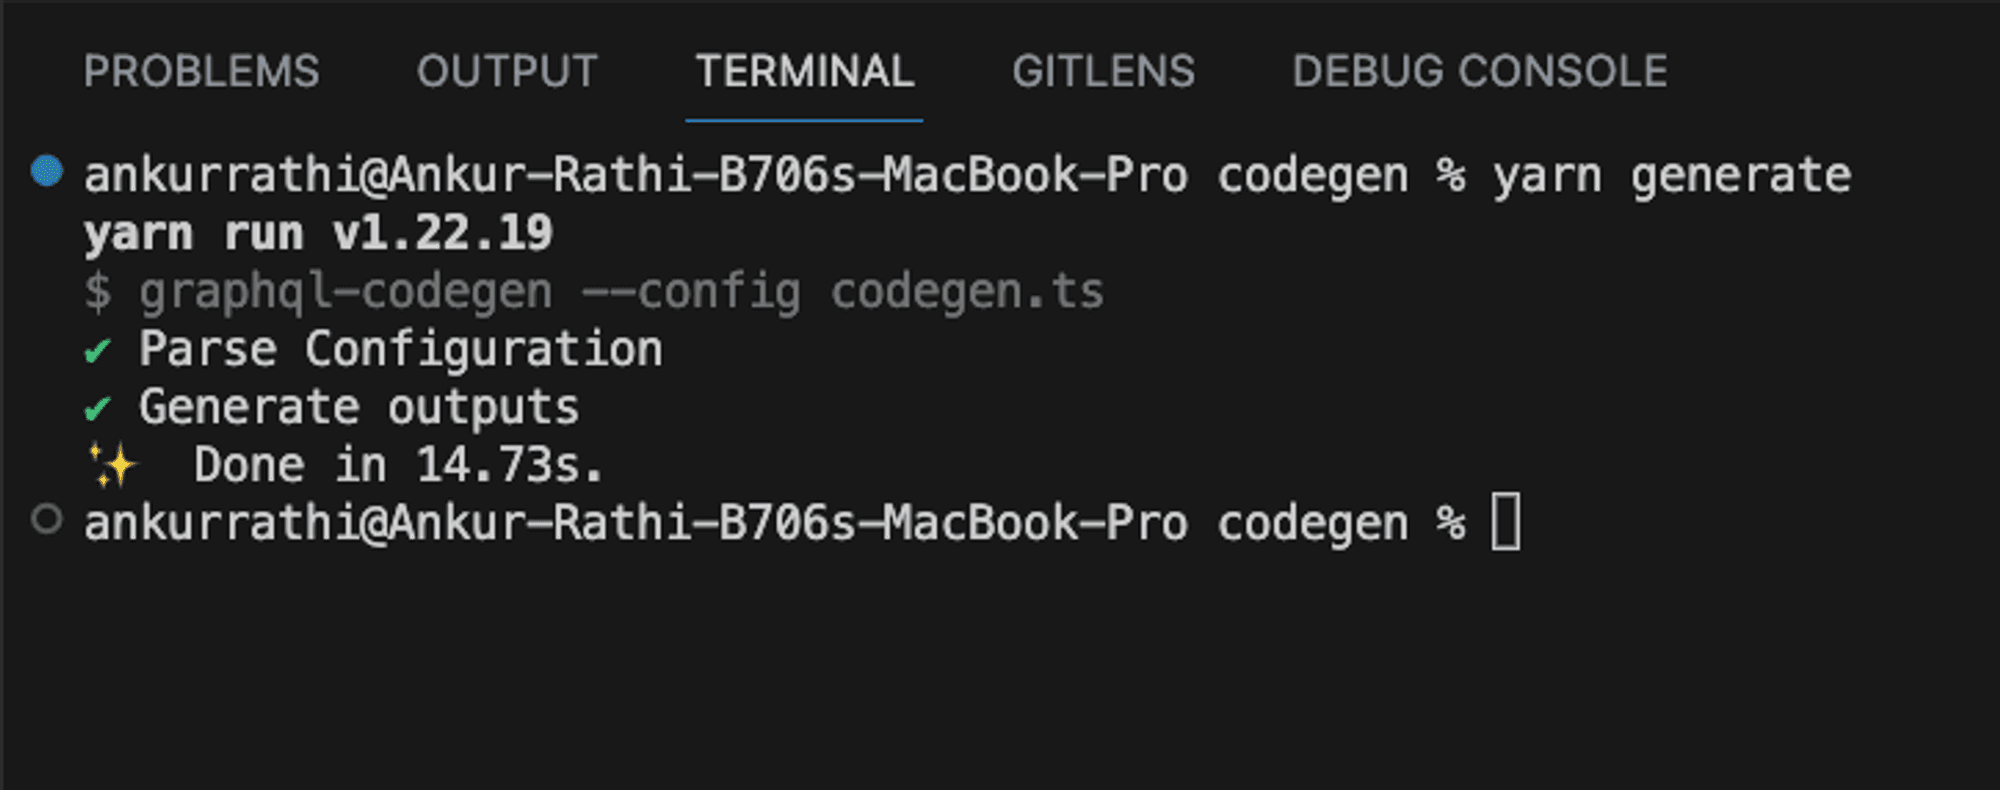Click the terminal cursor block at the prompt

[1506, 521]
